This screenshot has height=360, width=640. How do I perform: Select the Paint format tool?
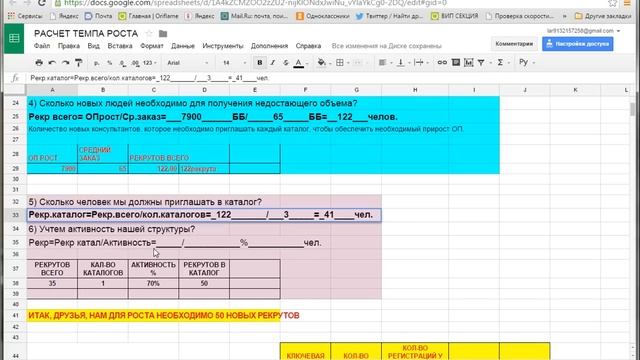click(x=79, y=62)
